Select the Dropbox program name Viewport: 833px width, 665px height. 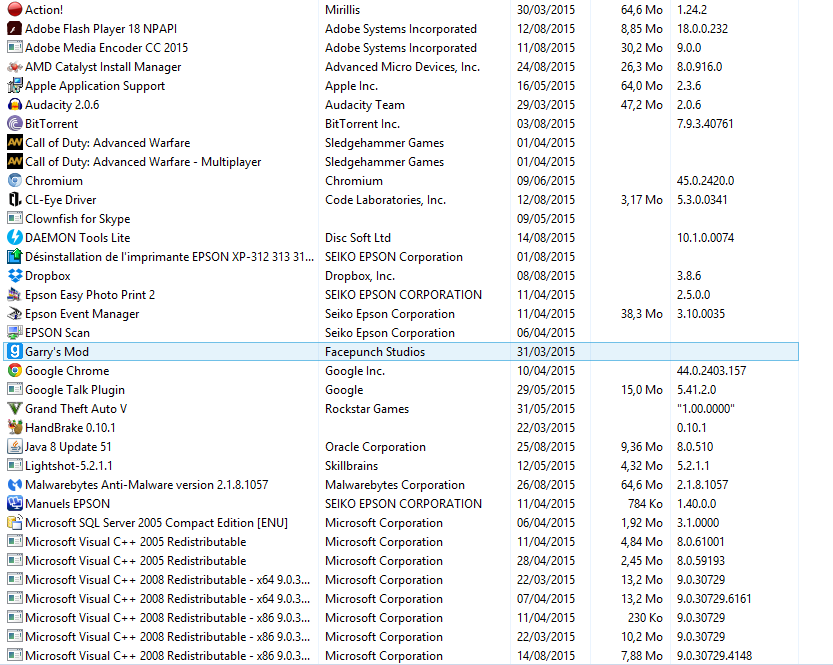tap(48, 276)
